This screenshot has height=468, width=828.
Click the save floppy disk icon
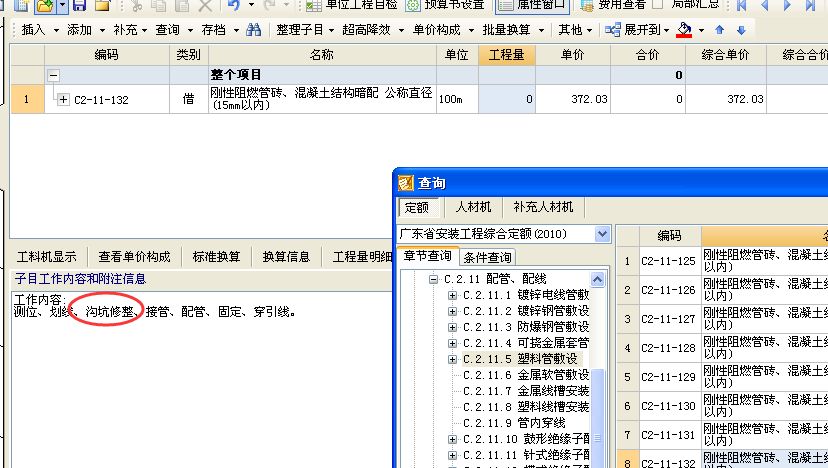pos(79,5)
